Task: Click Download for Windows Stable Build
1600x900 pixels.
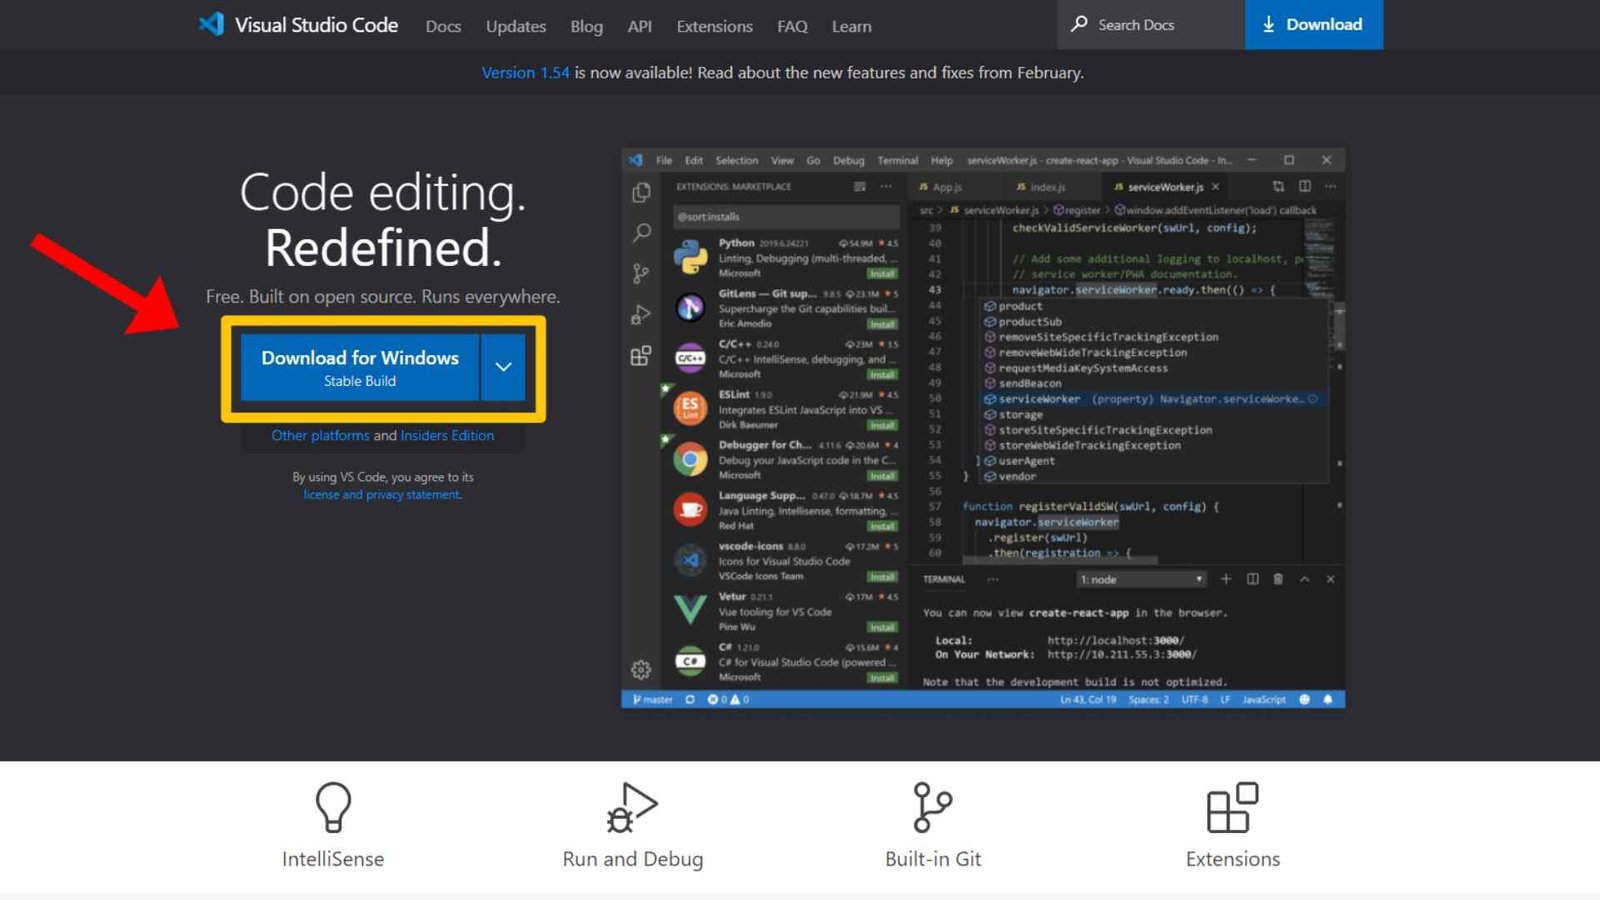Action: (x=360, y=367)
